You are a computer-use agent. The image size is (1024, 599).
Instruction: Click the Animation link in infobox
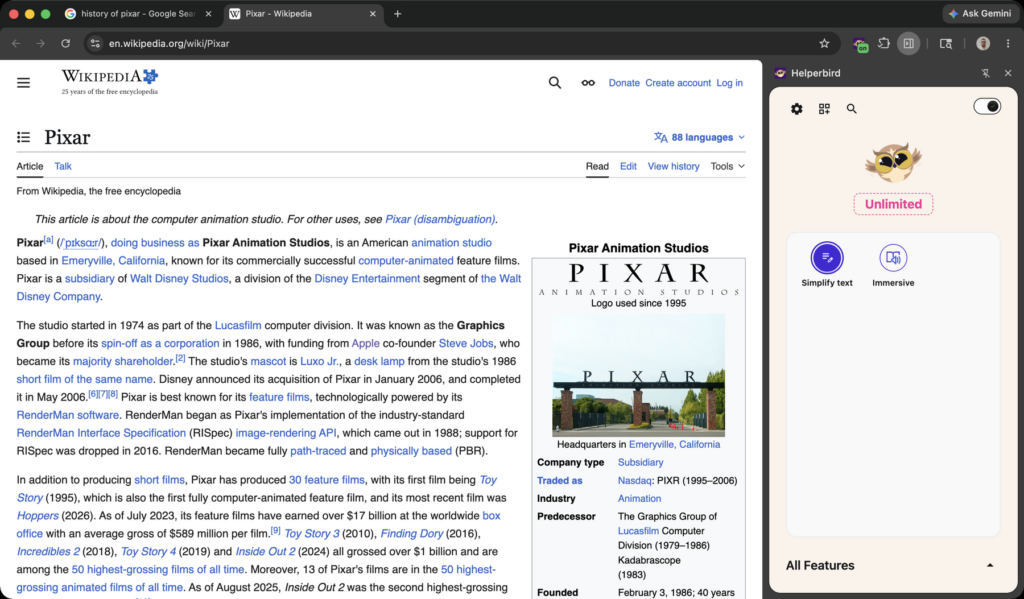point(639,498)
